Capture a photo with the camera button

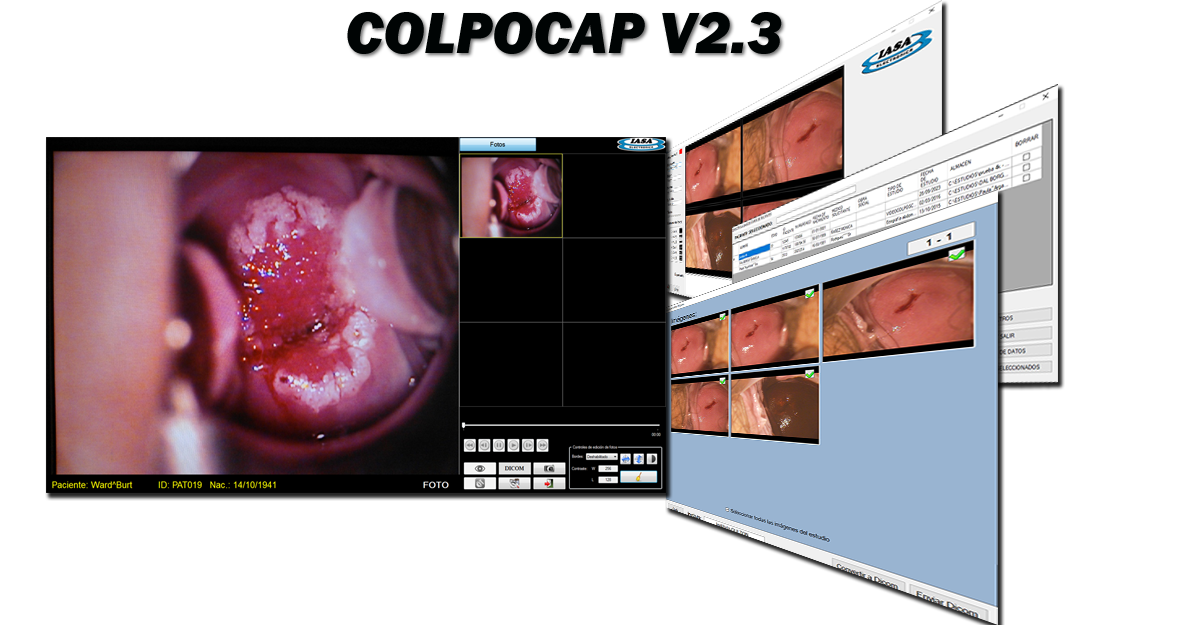click(547, 468)
